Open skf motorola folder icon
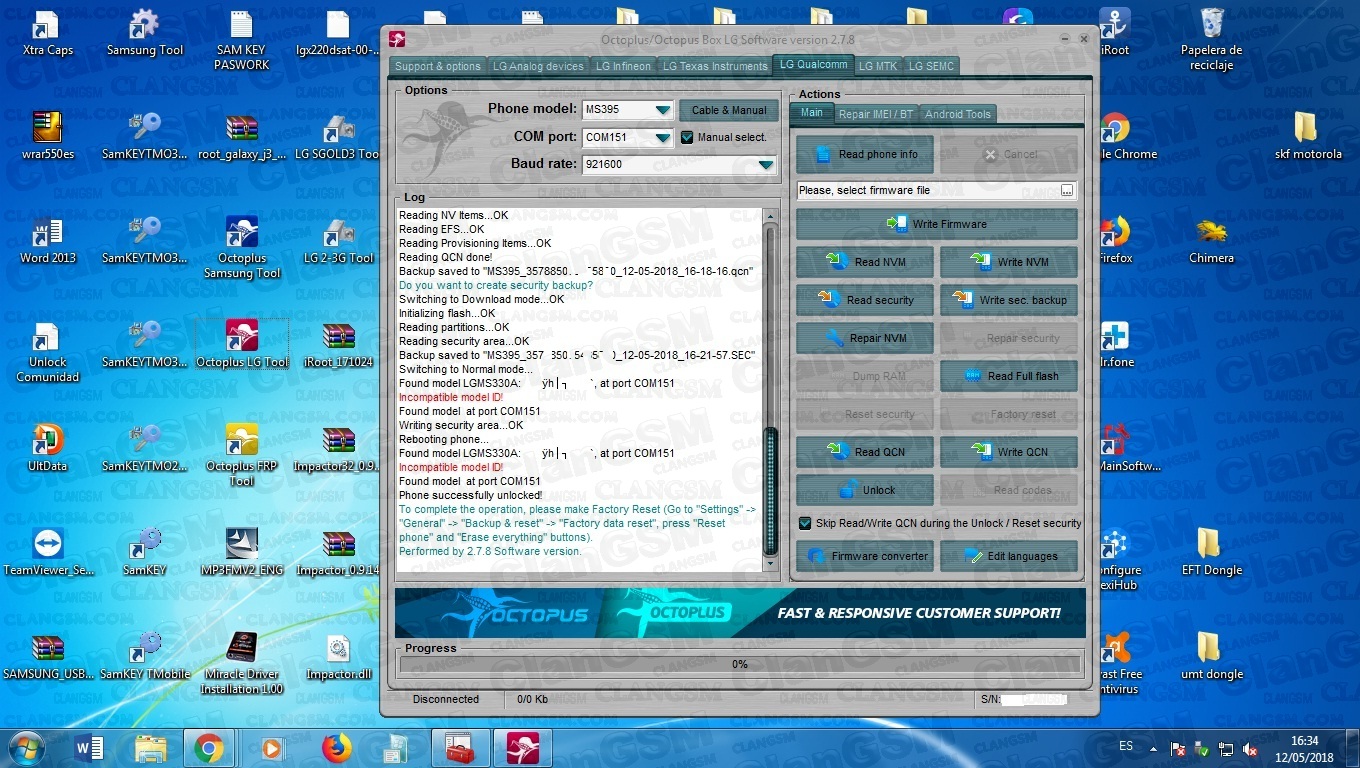The image size is (1360, 768). click(1308, 136)
